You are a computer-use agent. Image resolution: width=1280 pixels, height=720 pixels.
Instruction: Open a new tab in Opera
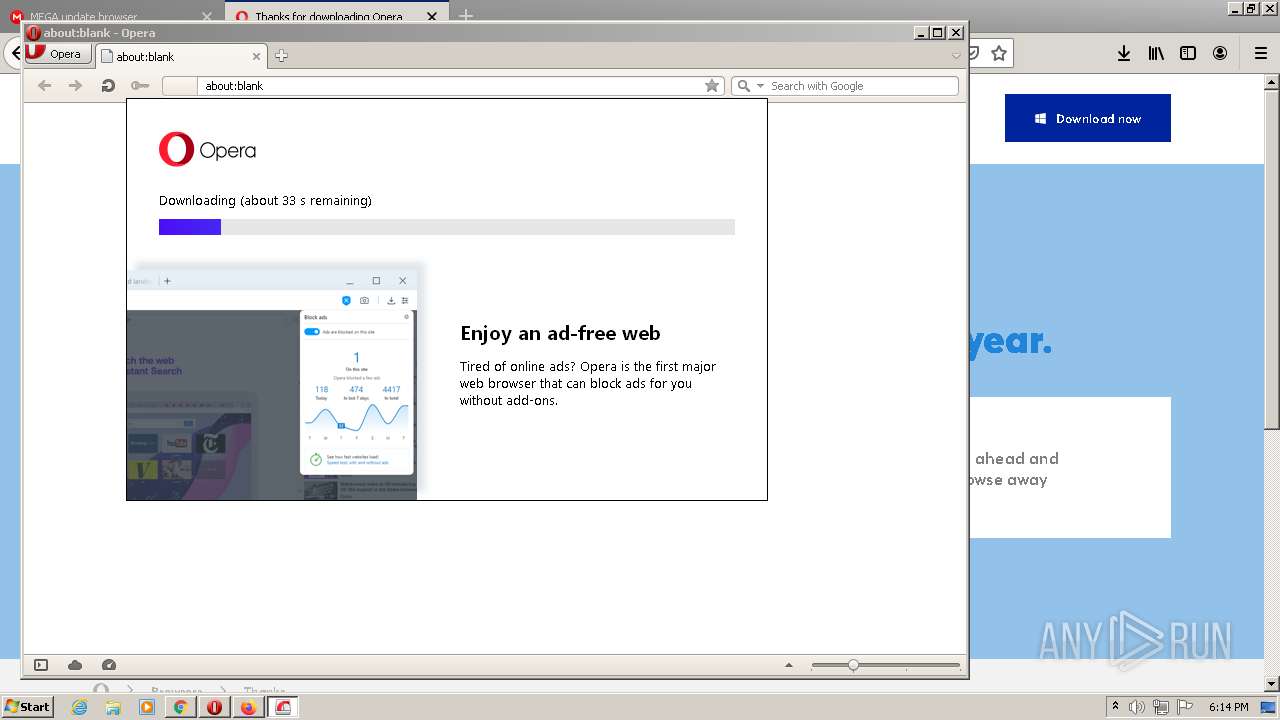[x=281, y=56]
